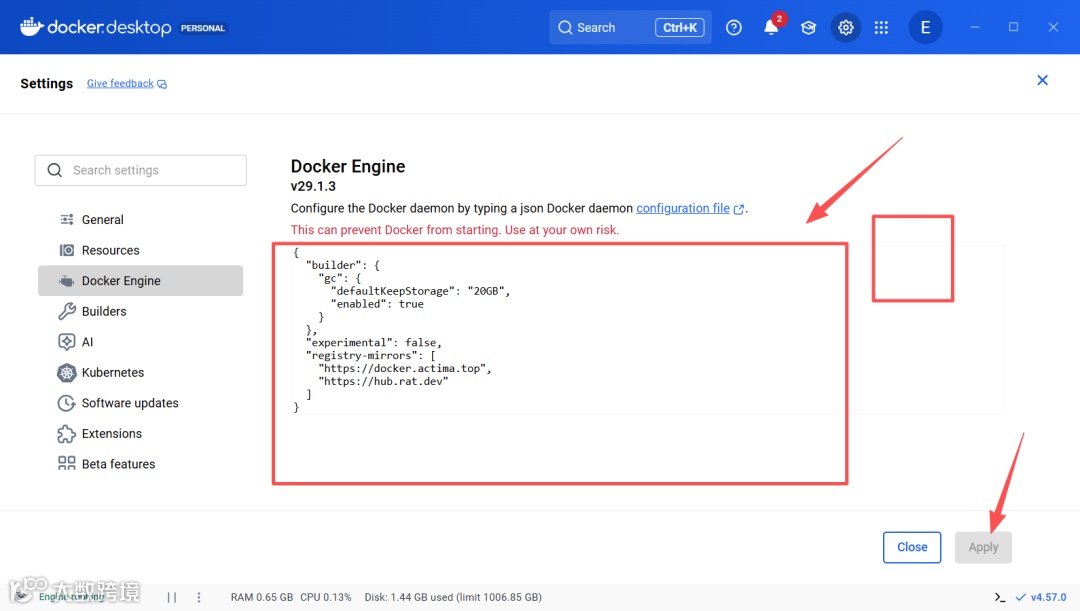1080x611 pixels.
Task: Open the apps grid icon
Action: tap(881, 28)
